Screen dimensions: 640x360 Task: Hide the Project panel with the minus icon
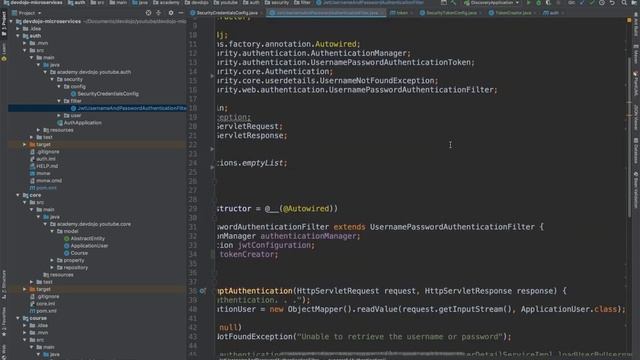pyautogui.click(x=181, y=13)
